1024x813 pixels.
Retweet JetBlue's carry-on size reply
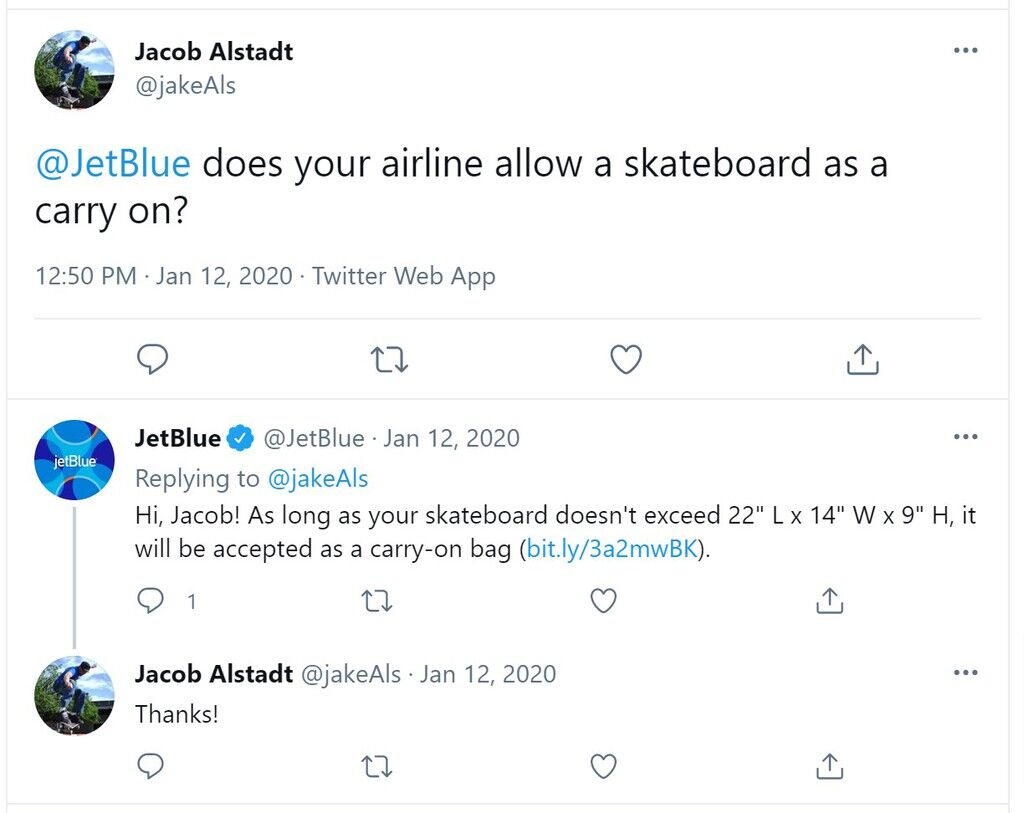377,601
